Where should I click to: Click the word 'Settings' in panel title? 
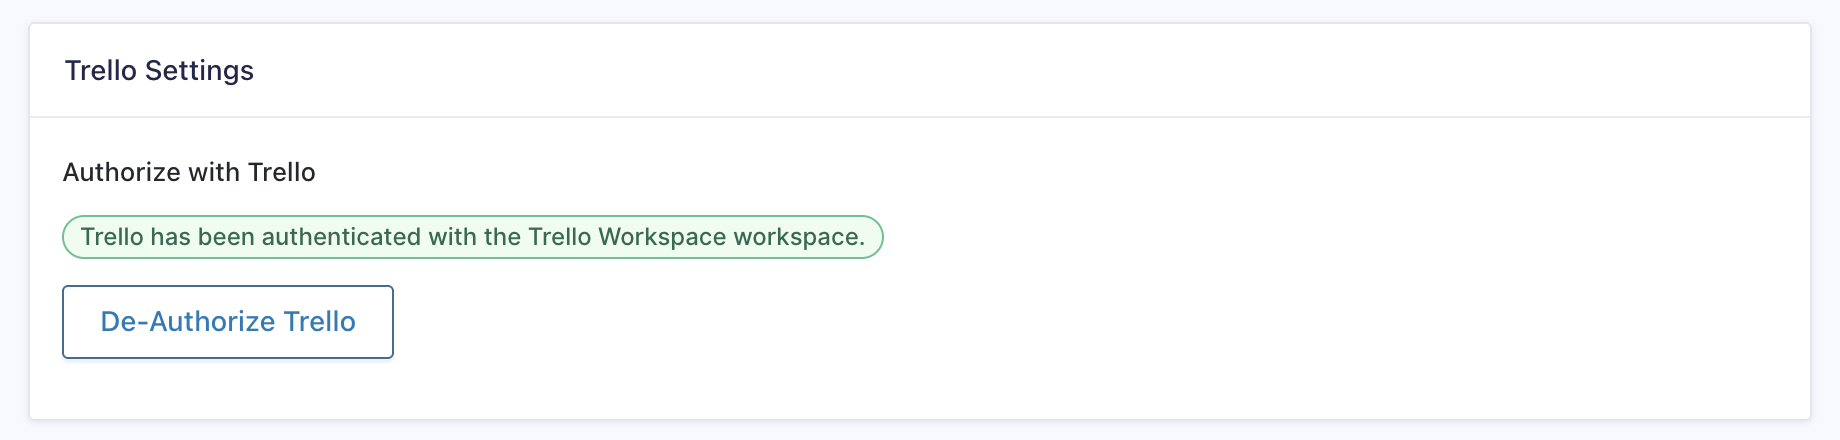[199, 71]
